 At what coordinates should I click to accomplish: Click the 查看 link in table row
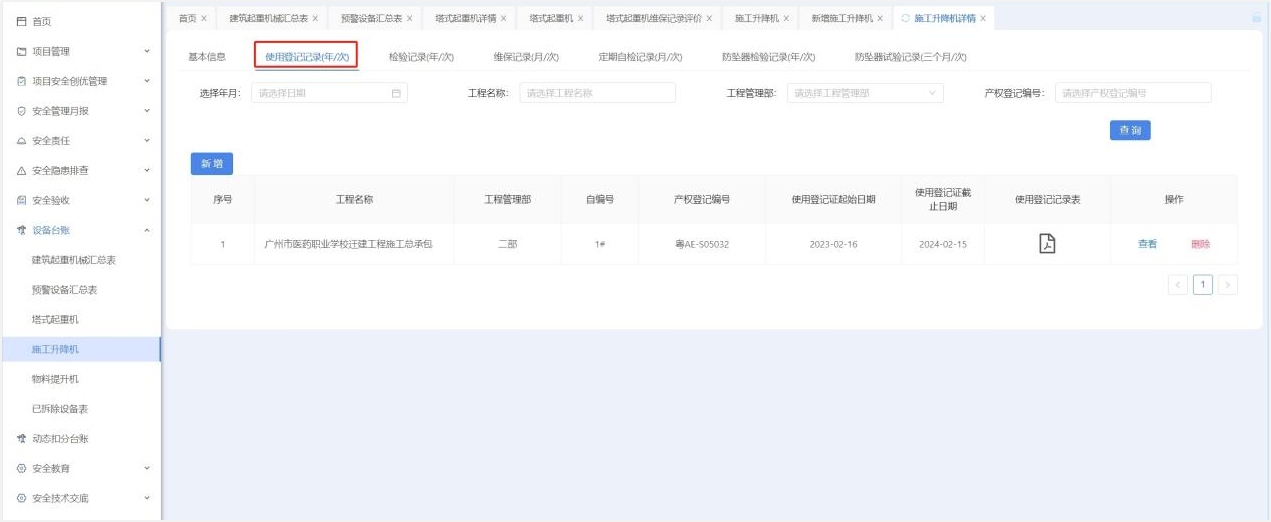pos(1147,244)
